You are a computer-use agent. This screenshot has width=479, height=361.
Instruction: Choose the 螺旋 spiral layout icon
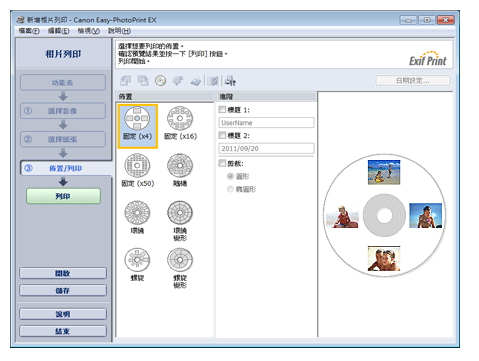(x=137, y=264)
